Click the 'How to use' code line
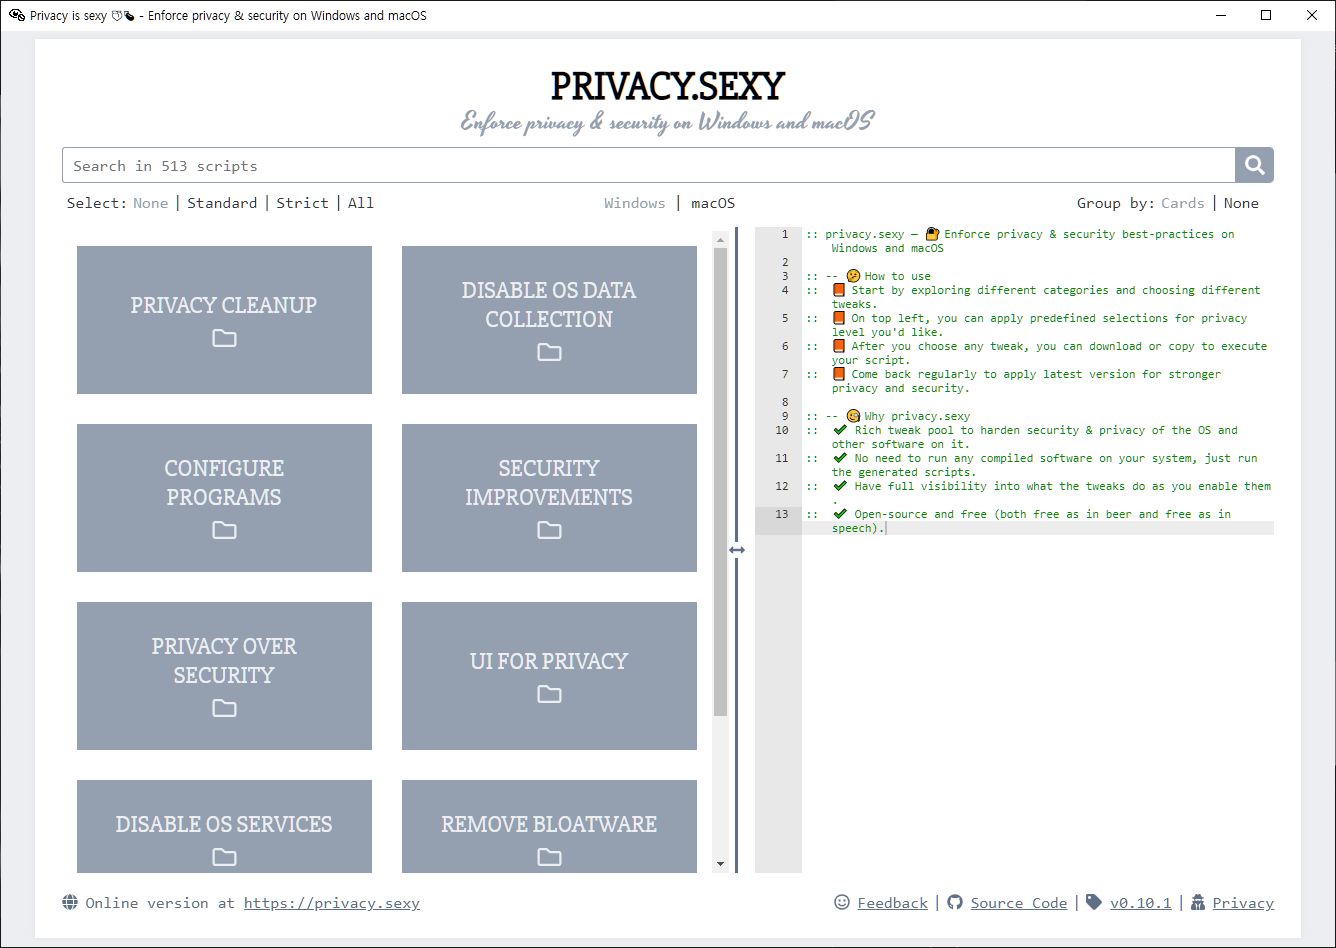The image size is (1336, 948). (x=869, y=276)
